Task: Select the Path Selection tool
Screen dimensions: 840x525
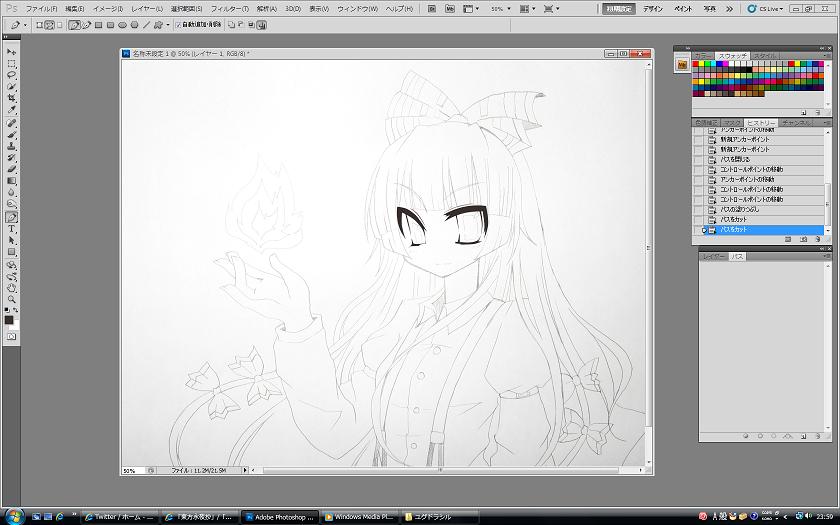Action: (x=11, y=241)
